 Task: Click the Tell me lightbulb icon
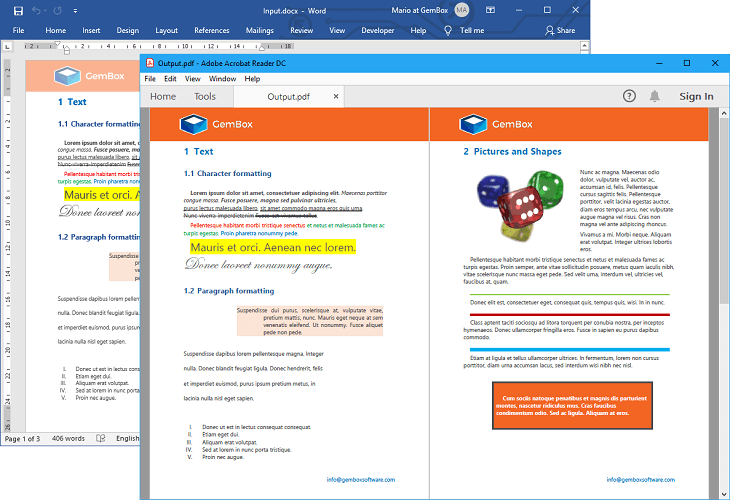(x=445, y=30)
